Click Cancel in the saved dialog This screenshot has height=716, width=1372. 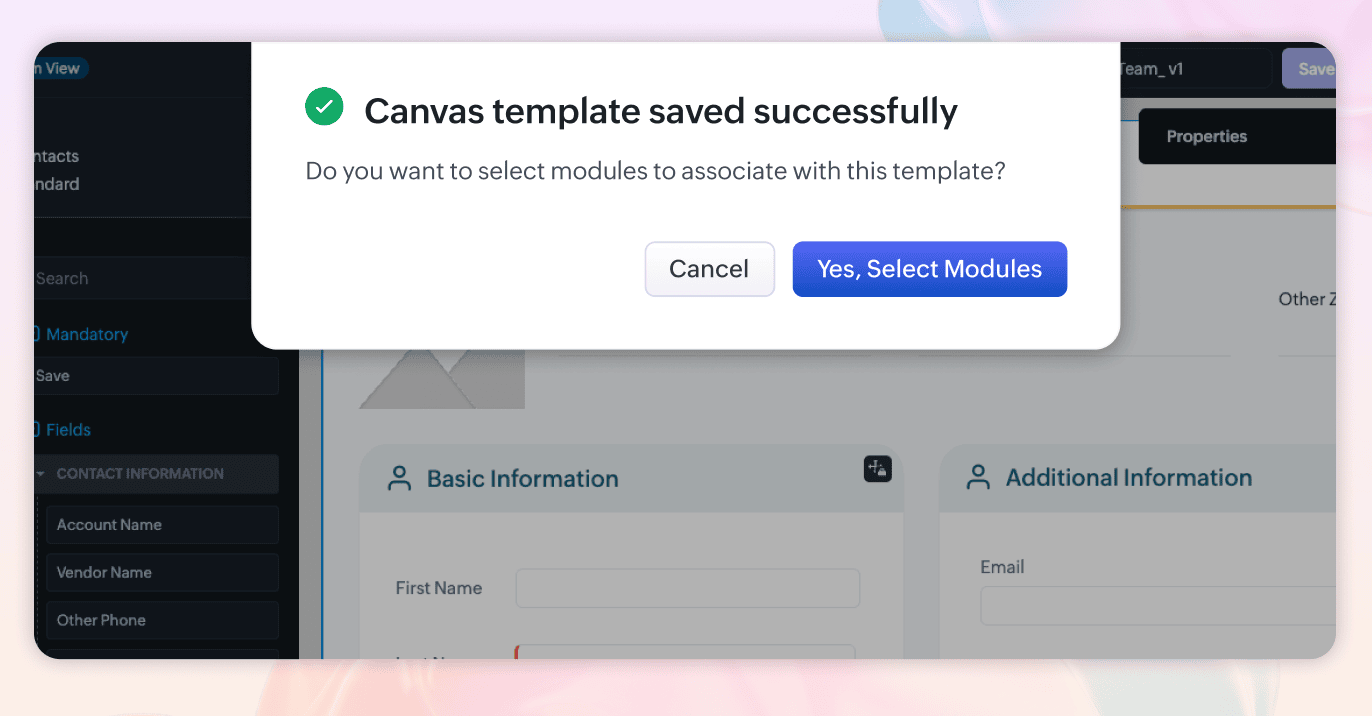tap(709, 269)
